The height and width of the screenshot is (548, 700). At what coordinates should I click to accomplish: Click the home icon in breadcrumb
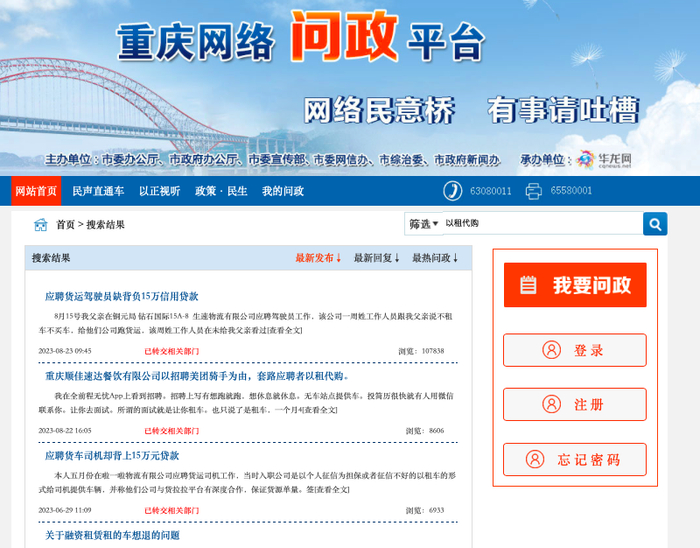(x=41, y=224)
